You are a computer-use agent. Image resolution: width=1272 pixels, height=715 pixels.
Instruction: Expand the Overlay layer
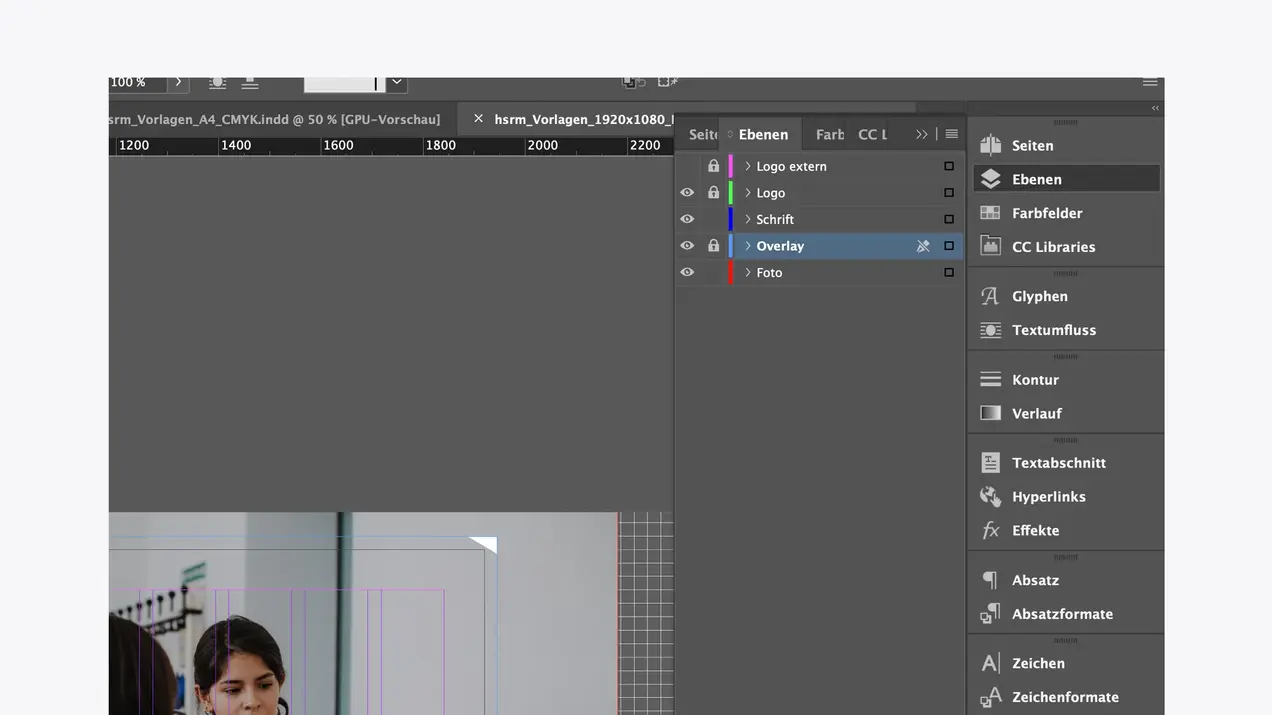[x=746, y=245]
